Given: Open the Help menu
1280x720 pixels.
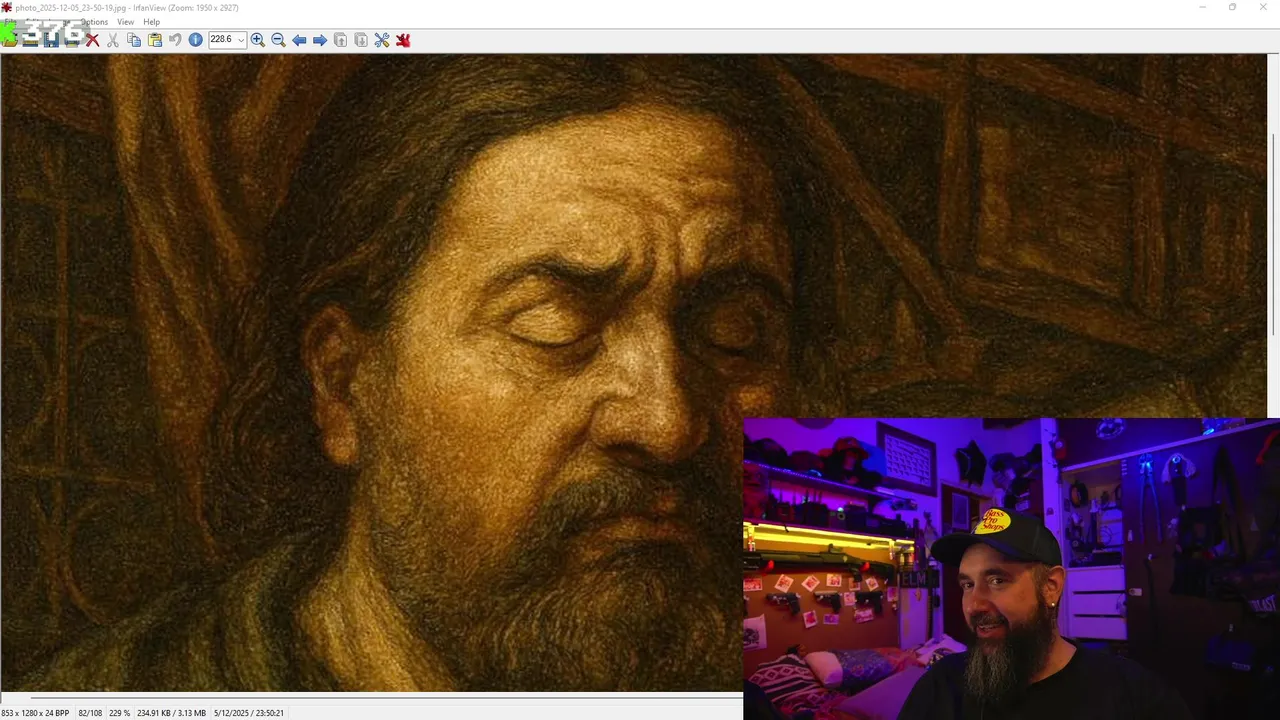Looking at the screenshot, I should coord(151,22).
